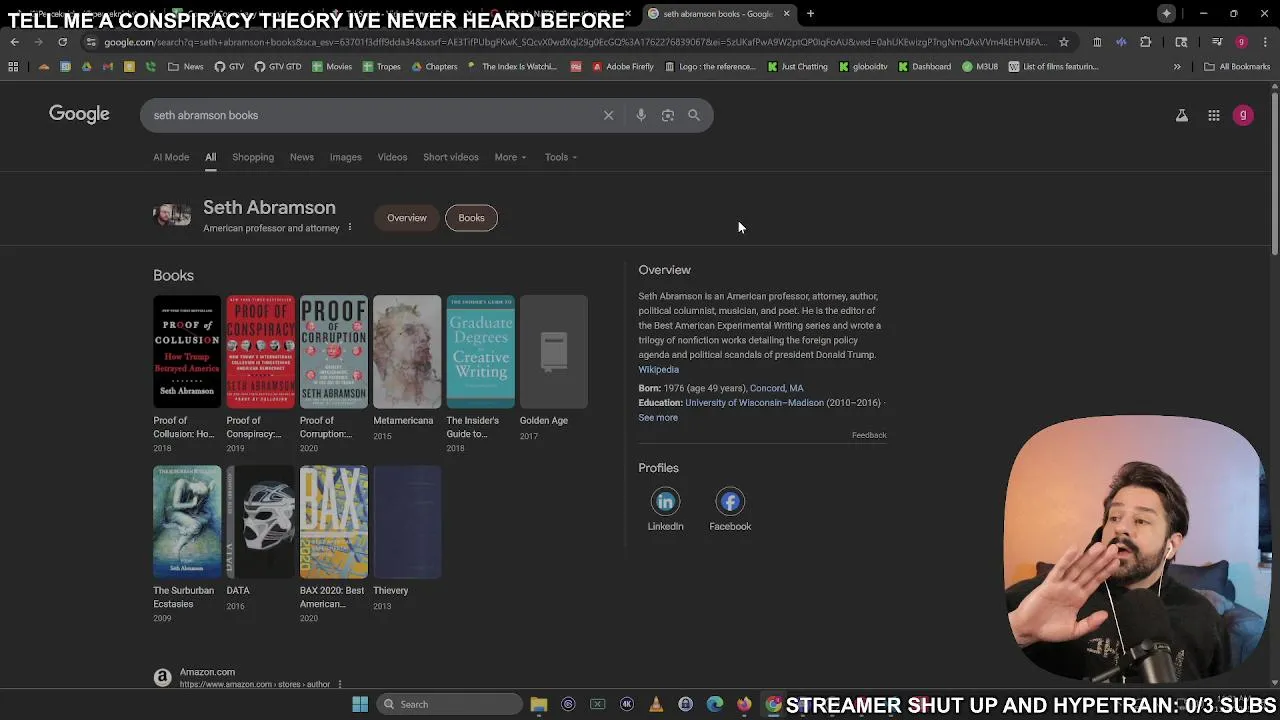Reload the page in Chrome
Screen dimensions: 1280x720
coord(62,42)
